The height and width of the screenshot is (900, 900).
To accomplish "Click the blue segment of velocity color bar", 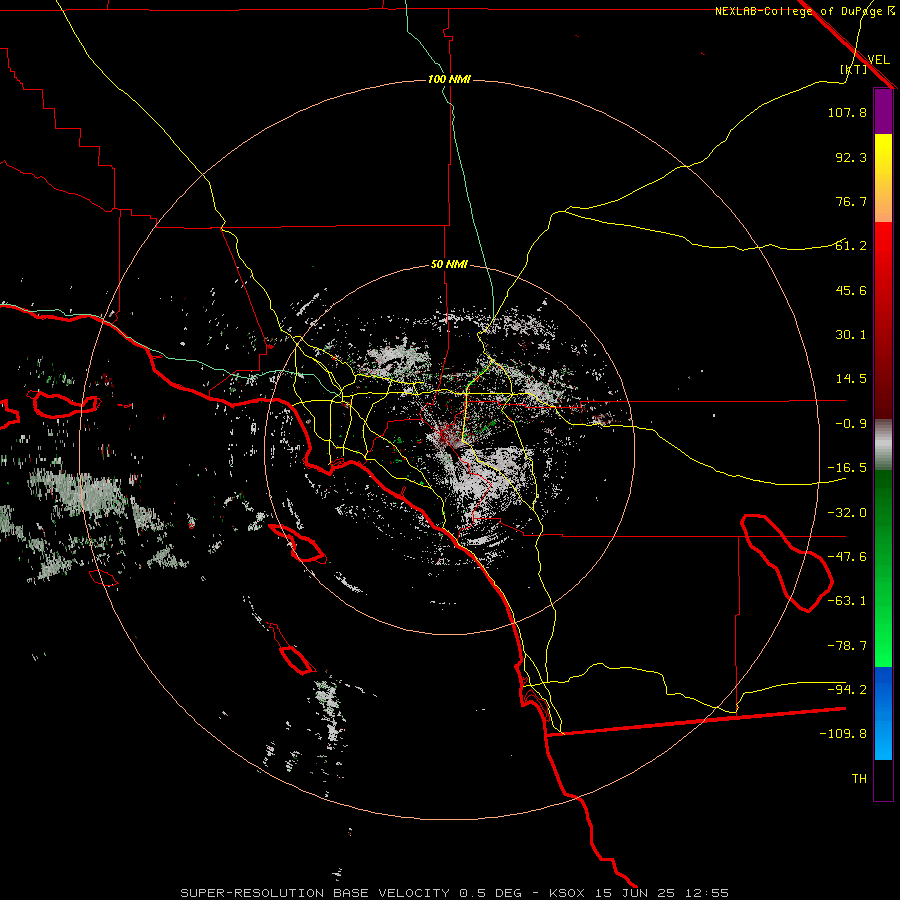I will click(x=883, y=713).
